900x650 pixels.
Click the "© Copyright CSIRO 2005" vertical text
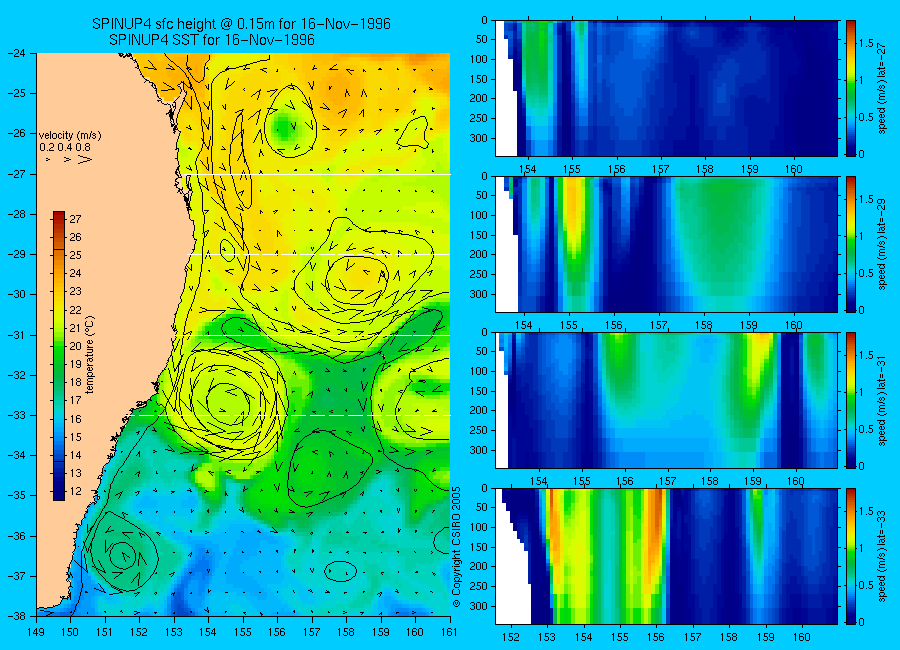[x=456, y=547]
